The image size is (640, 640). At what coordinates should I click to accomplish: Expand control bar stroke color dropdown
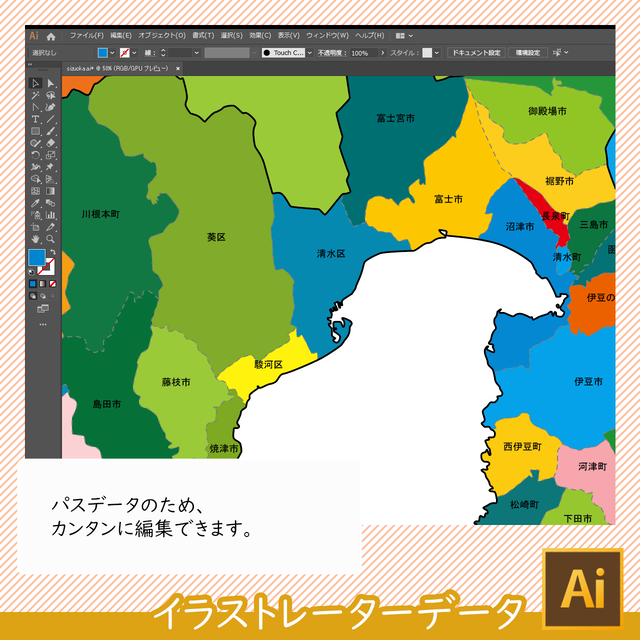pyautogui.click(x=134, y=53)
